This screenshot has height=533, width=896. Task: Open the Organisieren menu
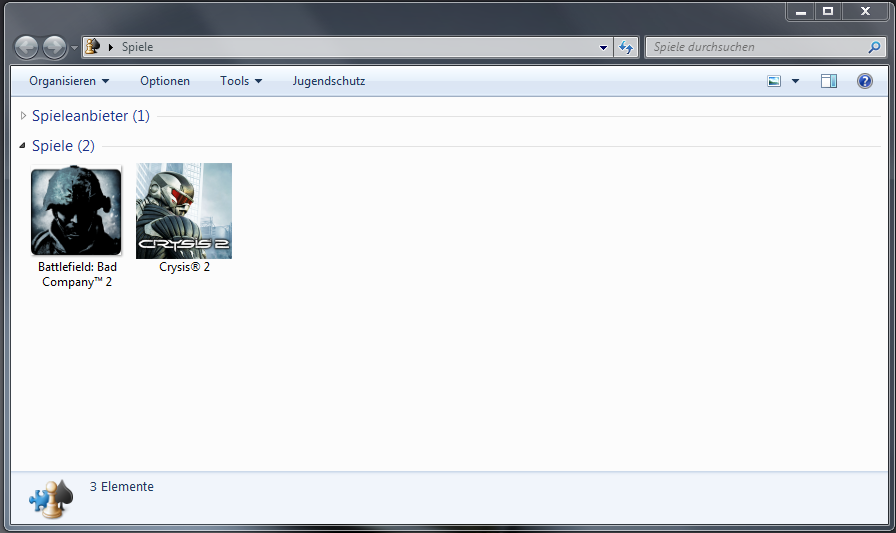click(69, 81)
